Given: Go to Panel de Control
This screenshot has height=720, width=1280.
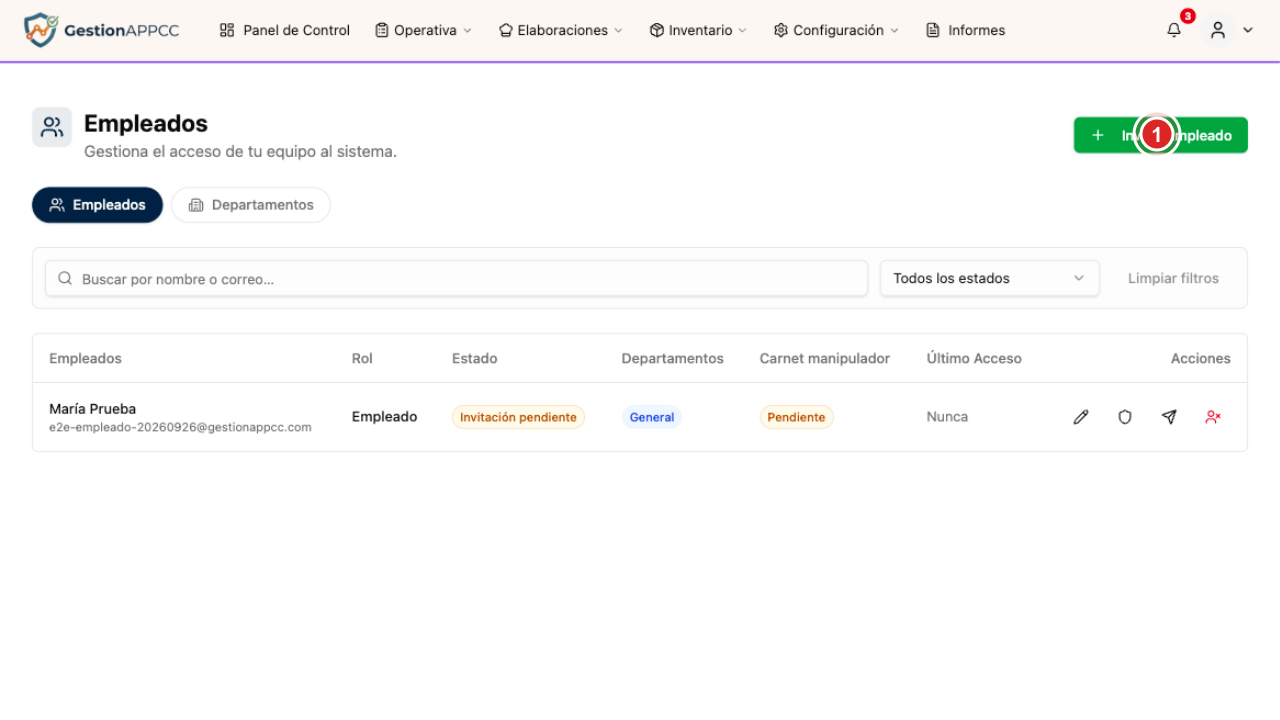Looking at the screenshot, I should [x=285, y=30].
